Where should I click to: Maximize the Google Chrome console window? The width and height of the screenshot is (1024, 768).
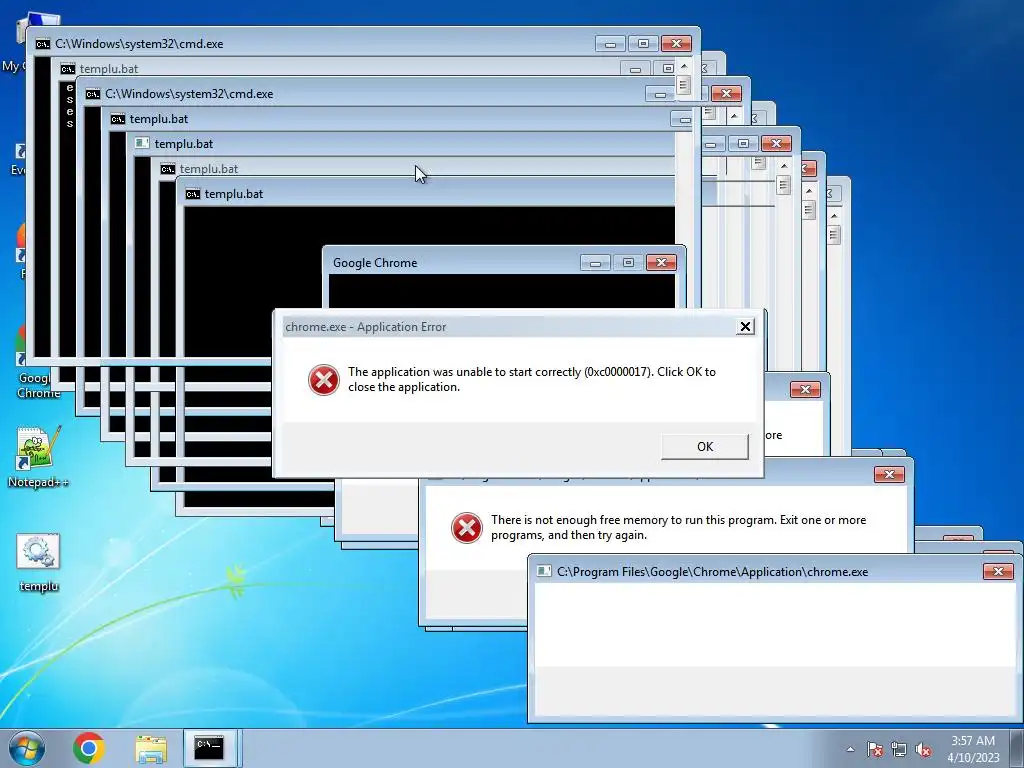point(628,263)
